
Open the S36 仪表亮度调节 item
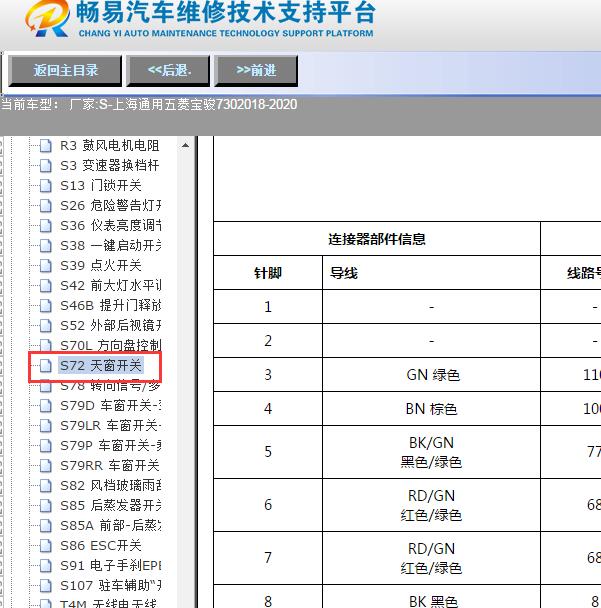click(x=111, y=226)
